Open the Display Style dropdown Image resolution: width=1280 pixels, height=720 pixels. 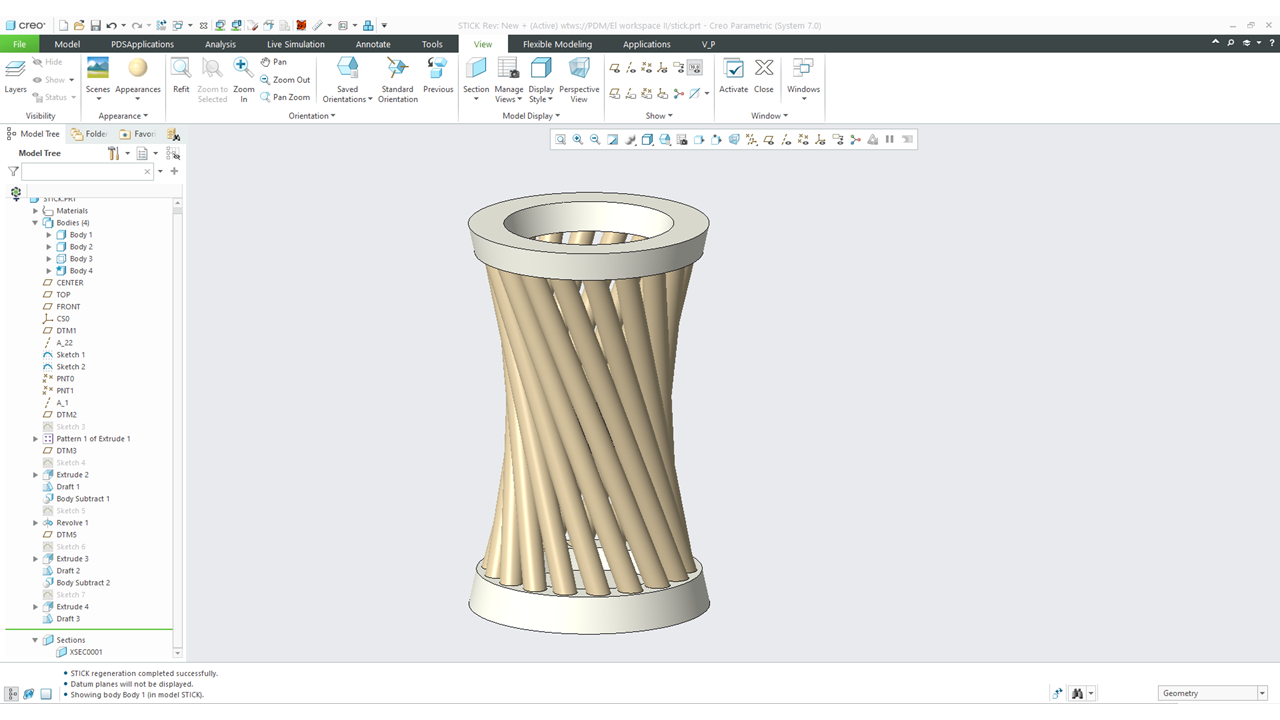[541, 80]
